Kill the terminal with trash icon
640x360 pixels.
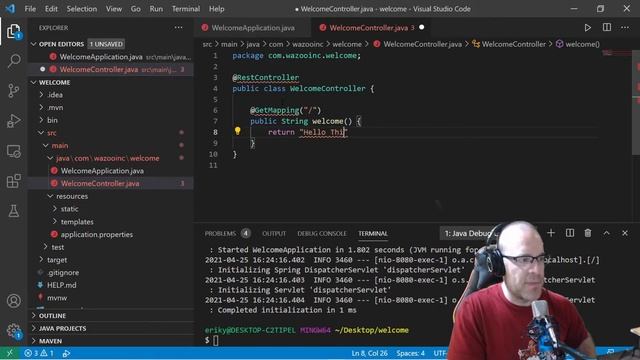[x=588, y=233]
